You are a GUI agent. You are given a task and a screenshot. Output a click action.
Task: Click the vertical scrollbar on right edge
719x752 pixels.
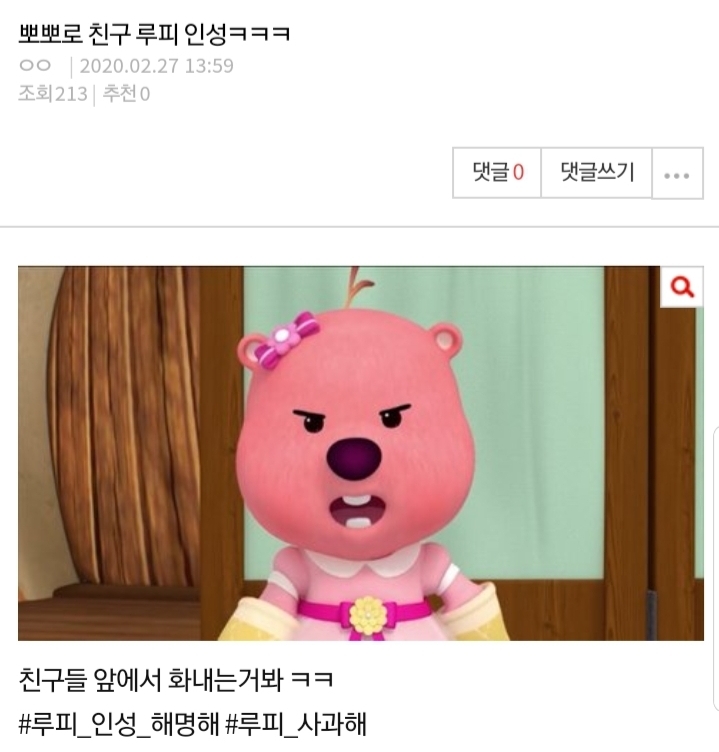tap(716, 566)
